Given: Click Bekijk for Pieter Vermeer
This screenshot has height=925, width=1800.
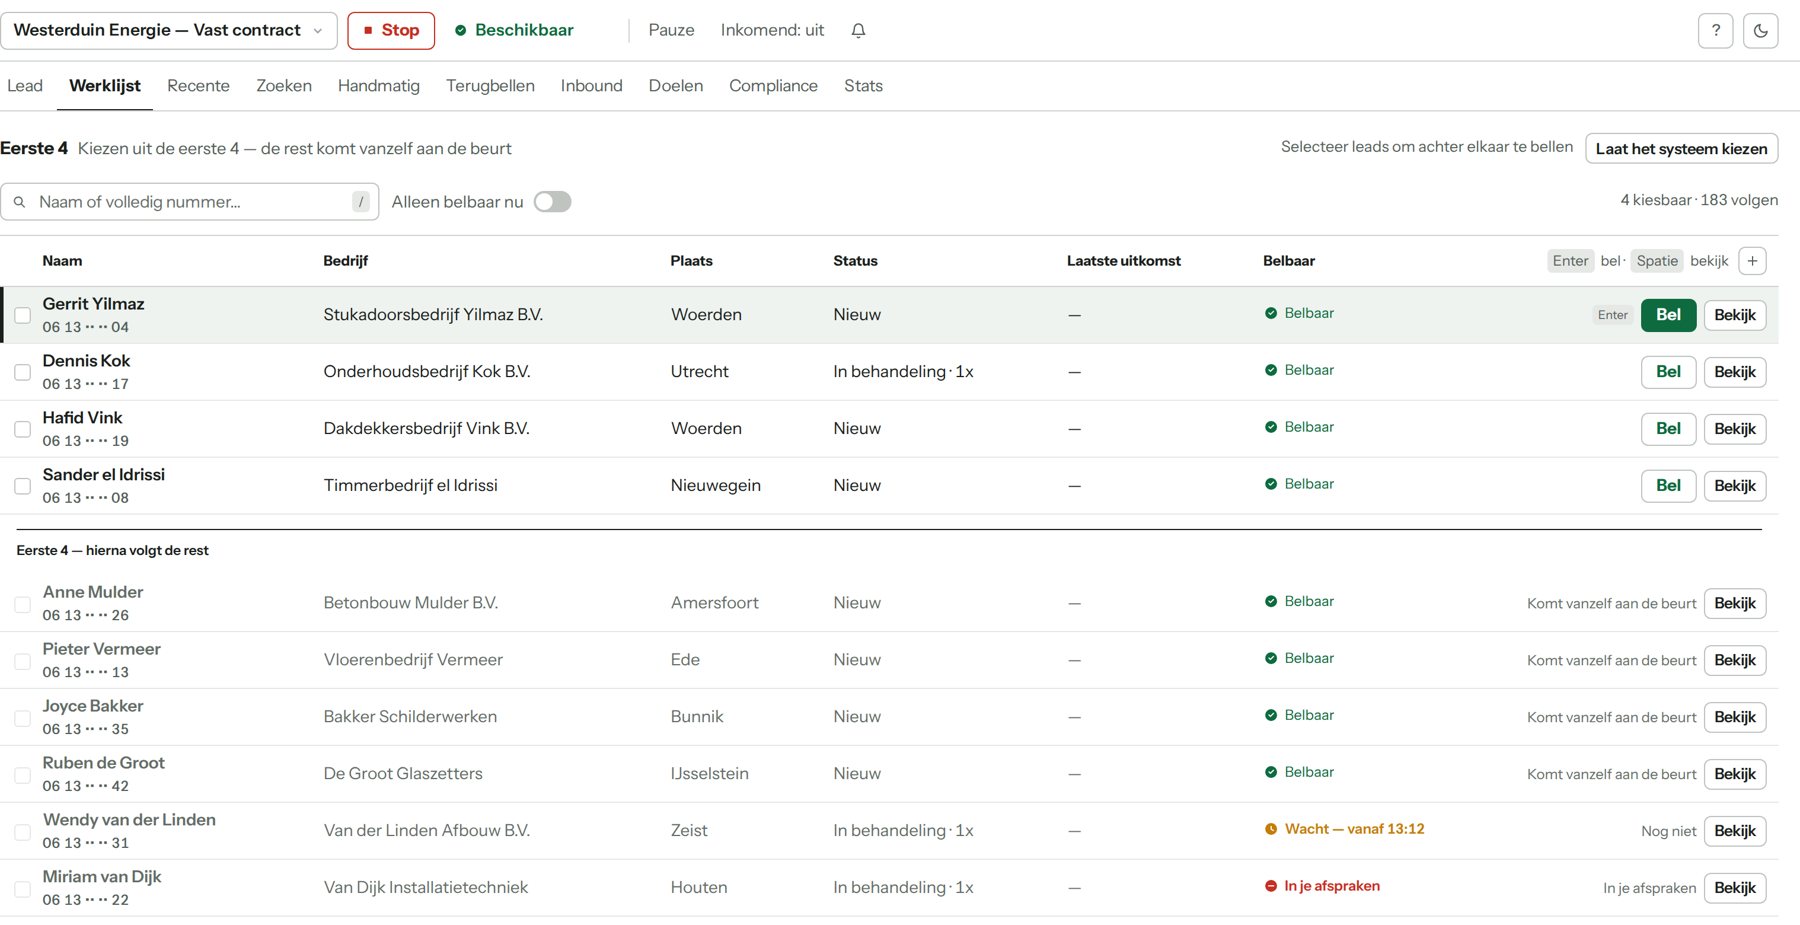Looking at the screenshot, I should coord(1734,660).
